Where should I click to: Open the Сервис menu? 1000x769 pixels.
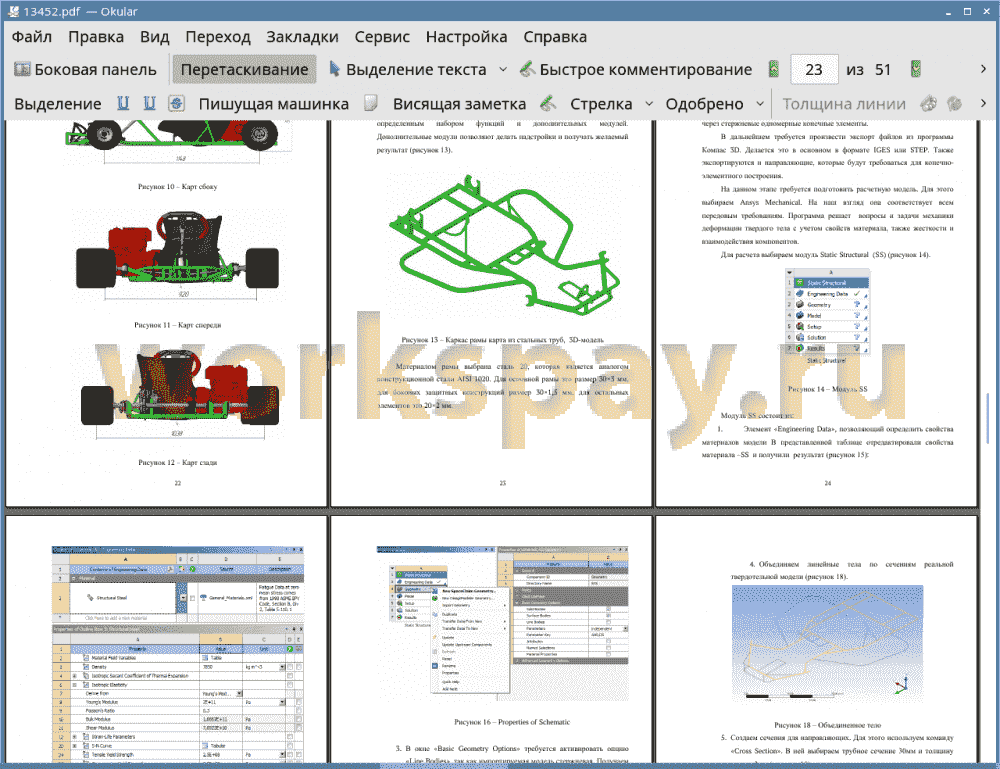[382, 37]
